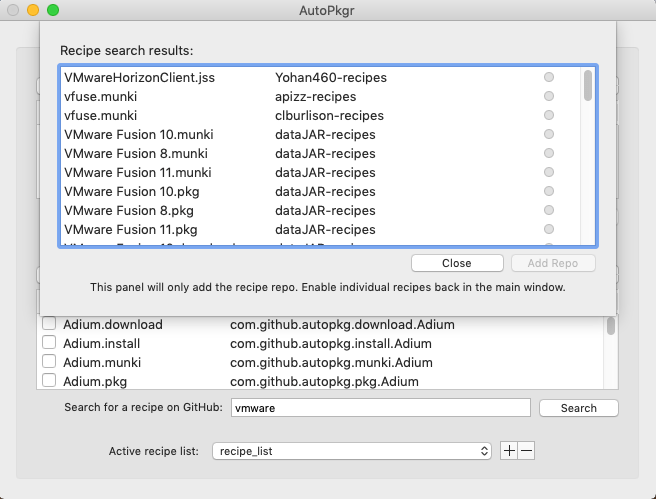
Task: Tick the Adium.pkg recipe checkbox
Action: point(49,381)
